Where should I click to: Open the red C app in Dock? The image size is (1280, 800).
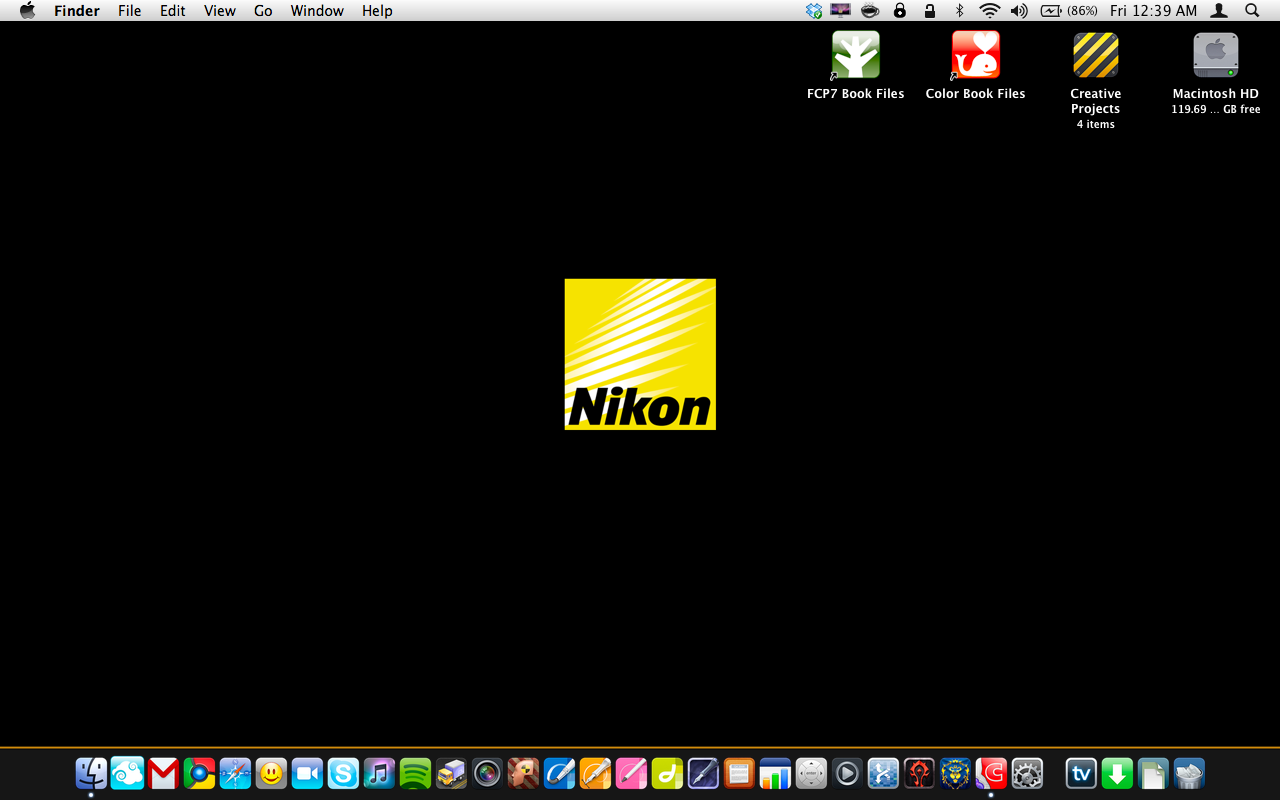click(991, 773)
